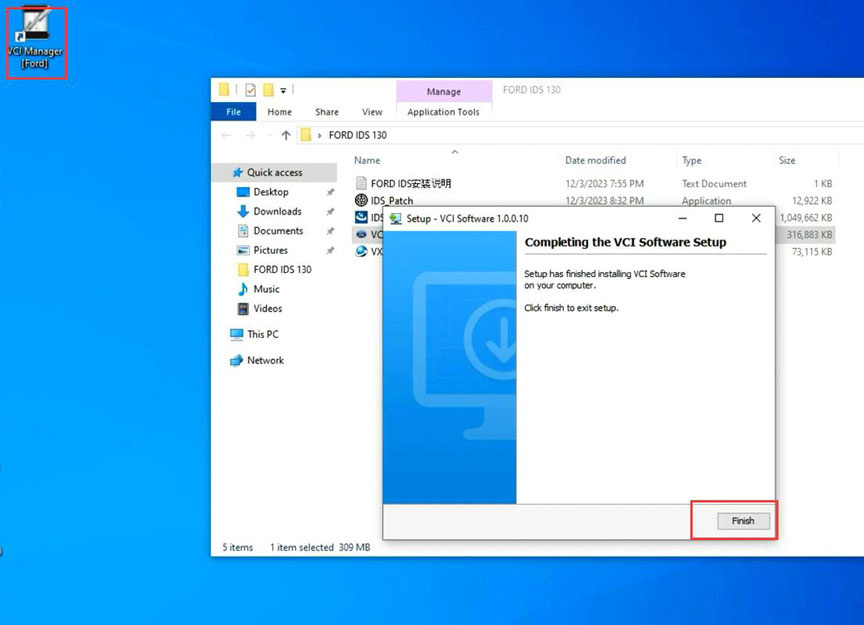This screenshot has height=625, width=864.
Task: Switch to the Home ribbon tab
Action: pos(279,112)
